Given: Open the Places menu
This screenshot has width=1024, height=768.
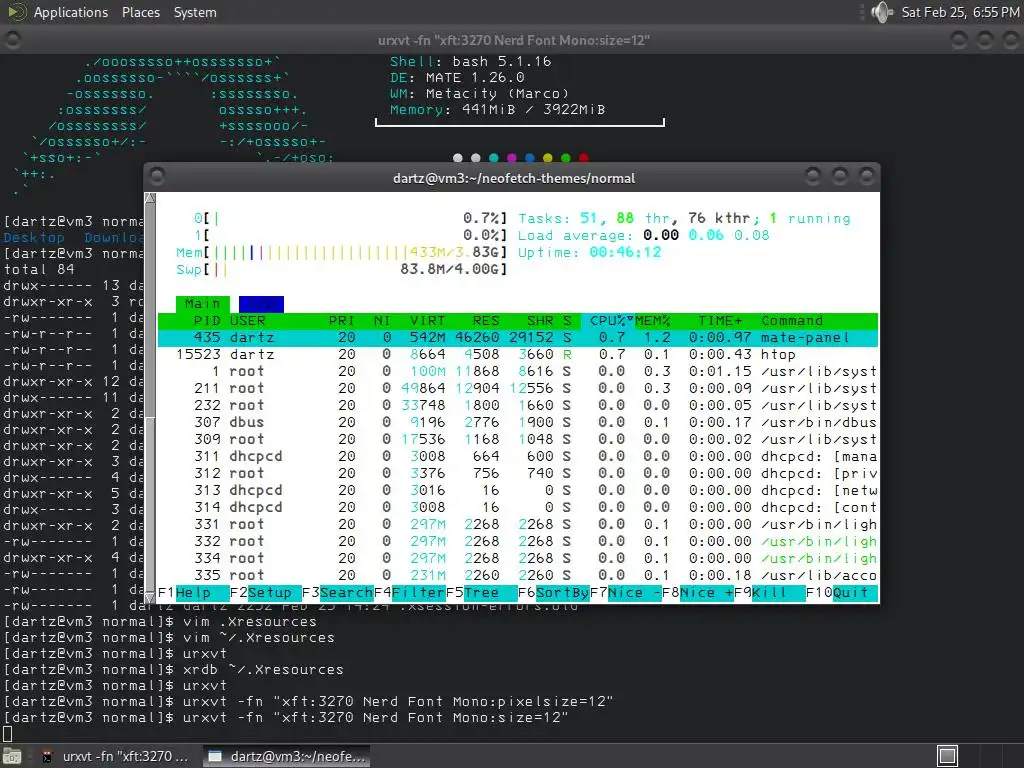Looking at the screenshot, I should point(140,12).
